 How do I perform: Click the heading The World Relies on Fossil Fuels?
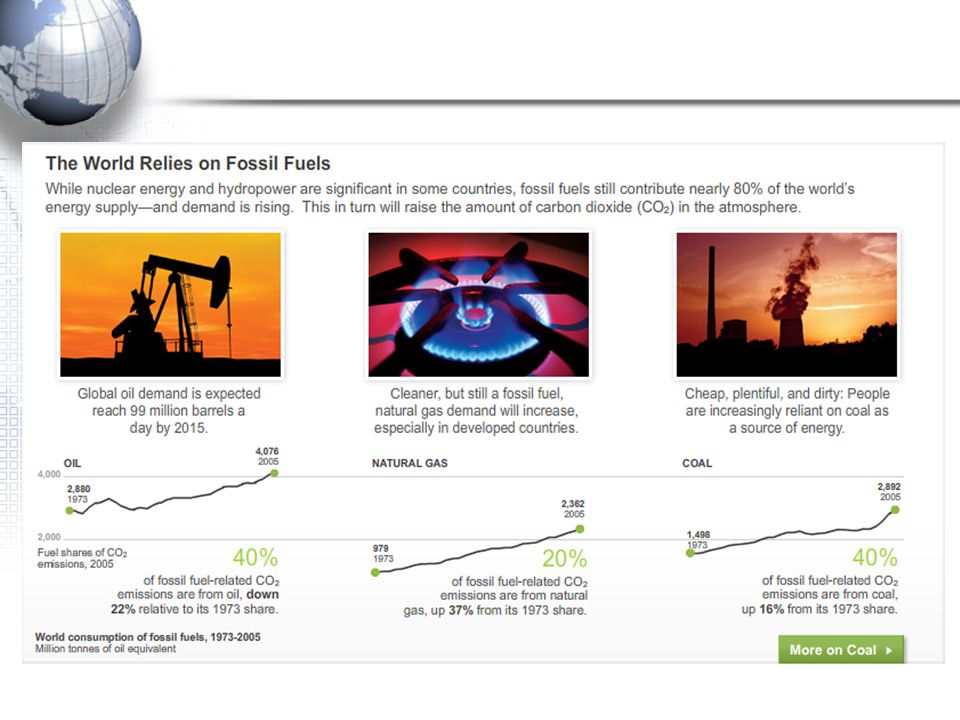coord(188,163)
